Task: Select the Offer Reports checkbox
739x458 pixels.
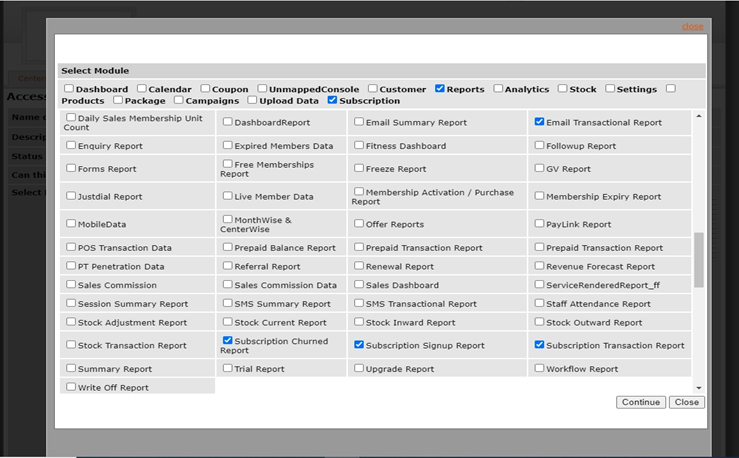Action: tap(359, 223)
